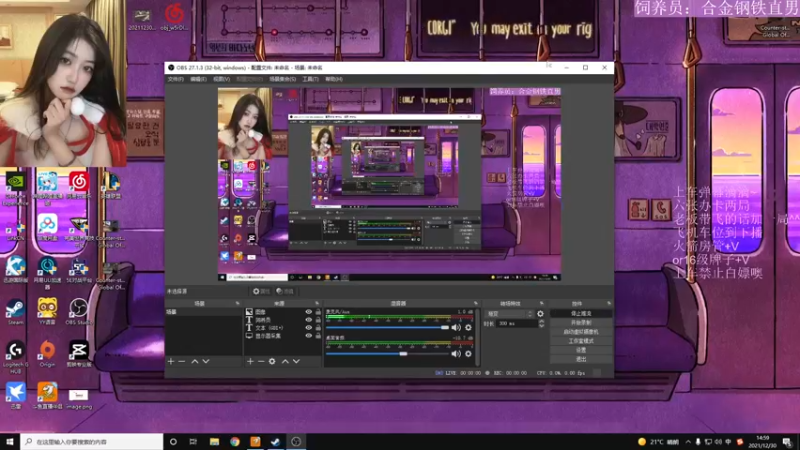Adjust the desktop audio volume slider
This screenshot has height=450, width=800.
pos(387,354)
